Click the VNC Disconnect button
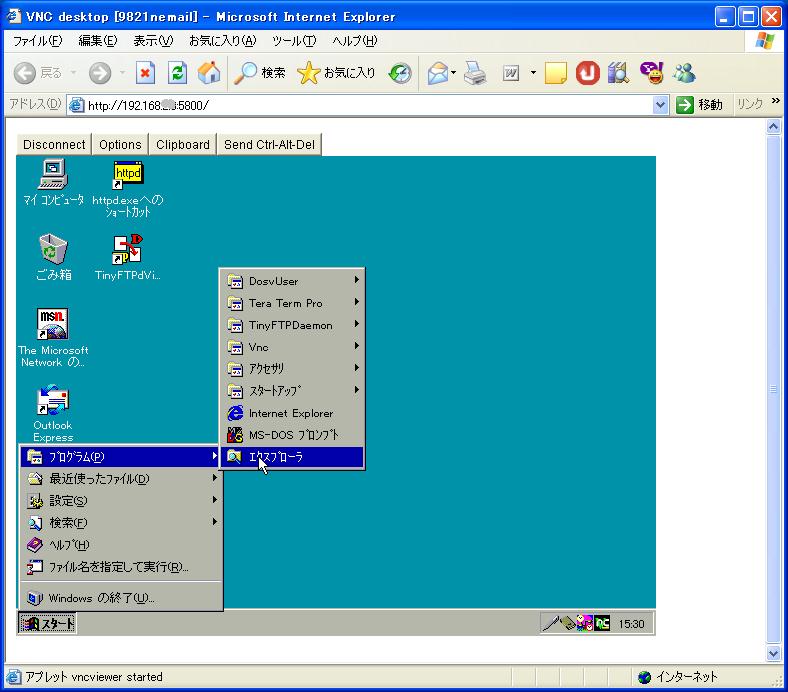This screenshot has height=692, width=788. [x=54, y=145]
